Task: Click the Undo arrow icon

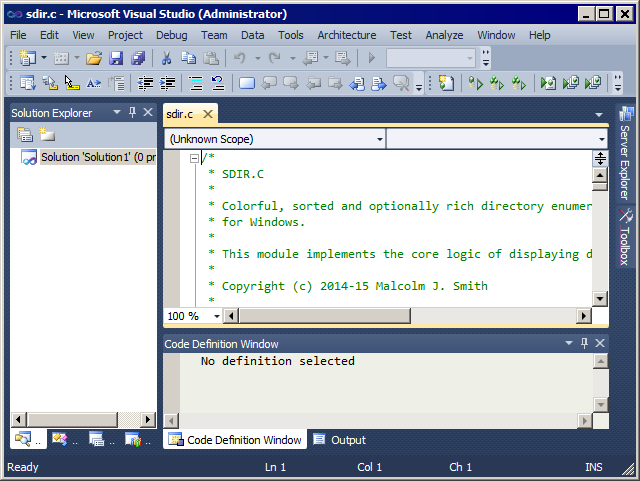Action: (x=240, y=58)
